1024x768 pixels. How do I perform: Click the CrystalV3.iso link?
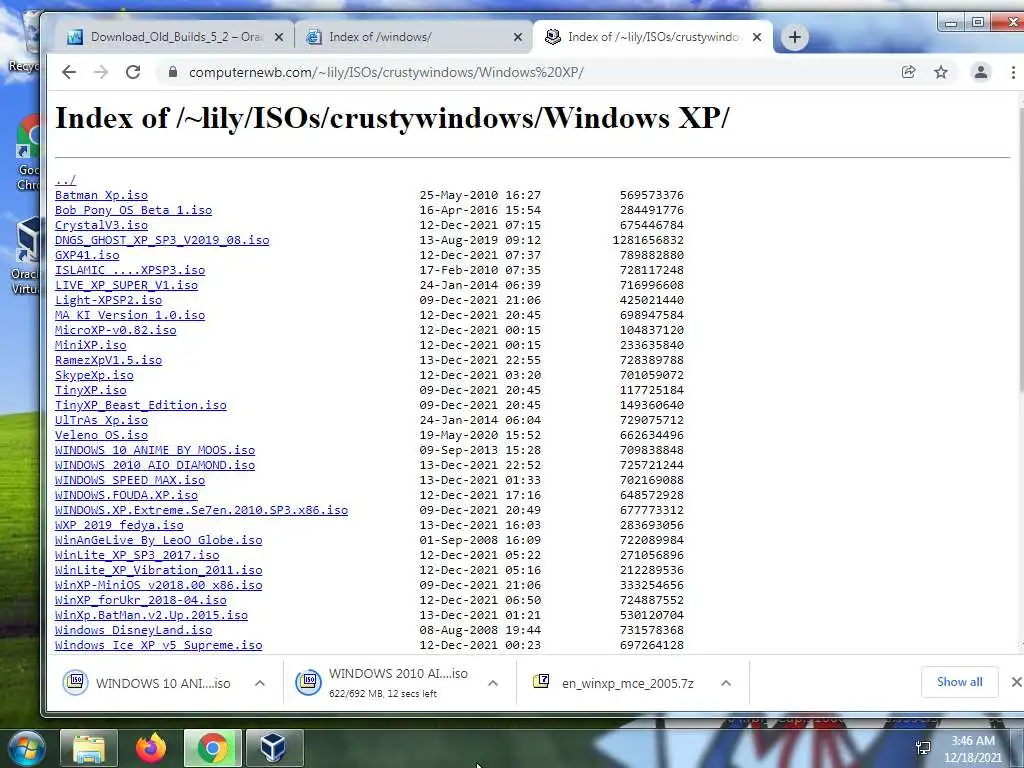[101, 225]
